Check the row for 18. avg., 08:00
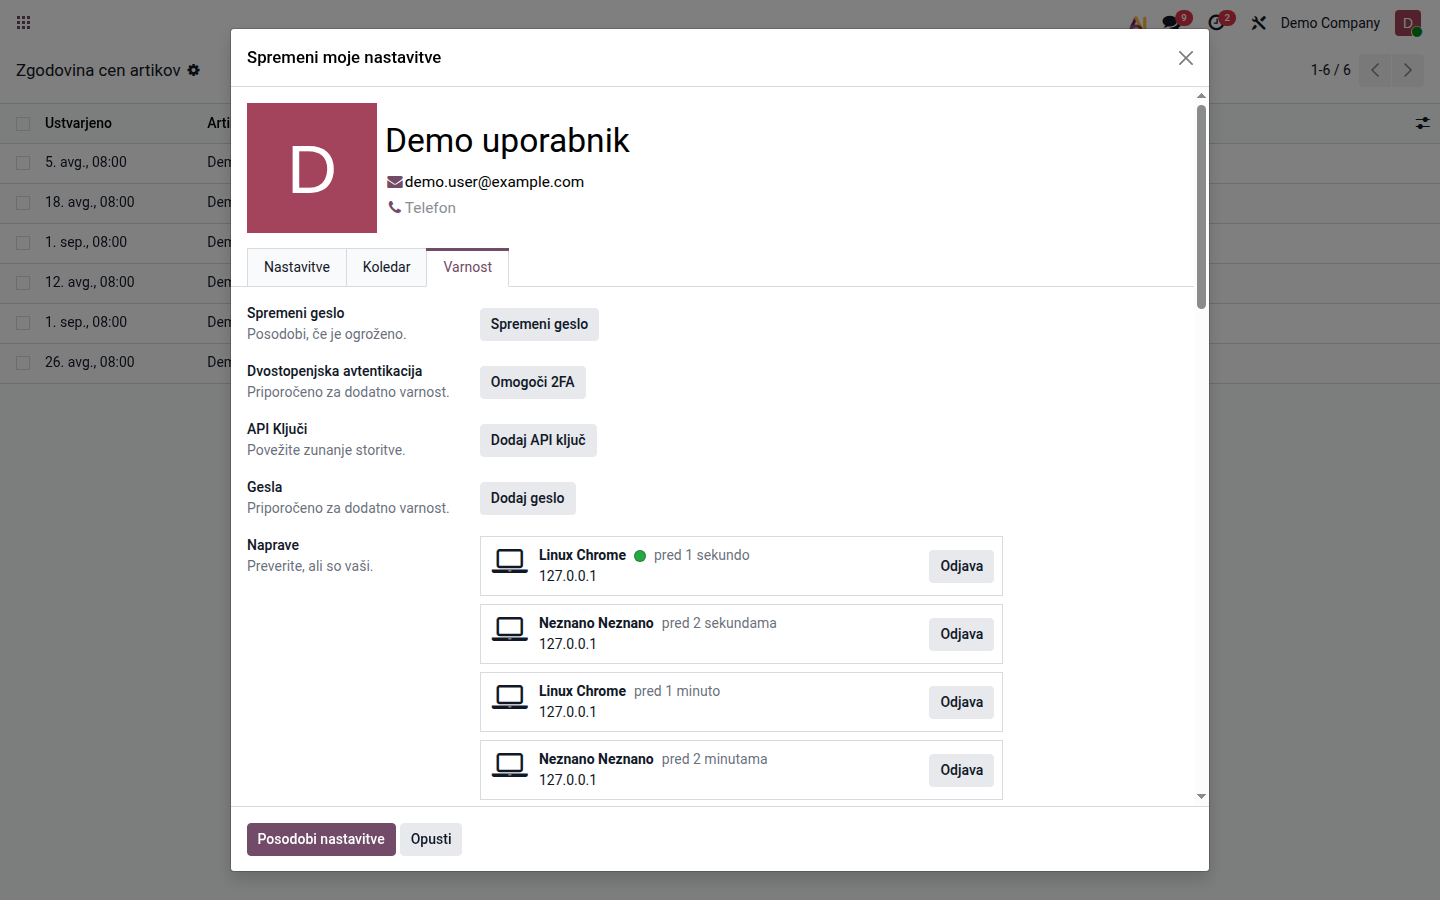The image size is (1440, 900). (x=23, y=203)
